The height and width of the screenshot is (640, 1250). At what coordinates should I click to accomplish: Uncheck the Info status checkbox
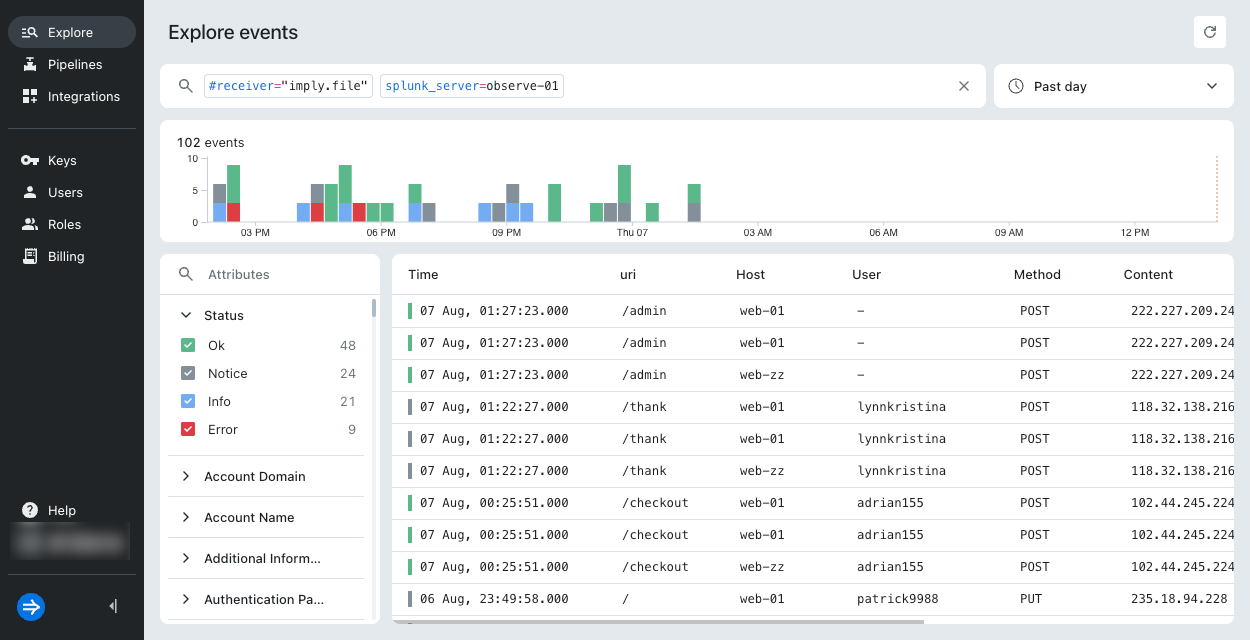(188, 401)
